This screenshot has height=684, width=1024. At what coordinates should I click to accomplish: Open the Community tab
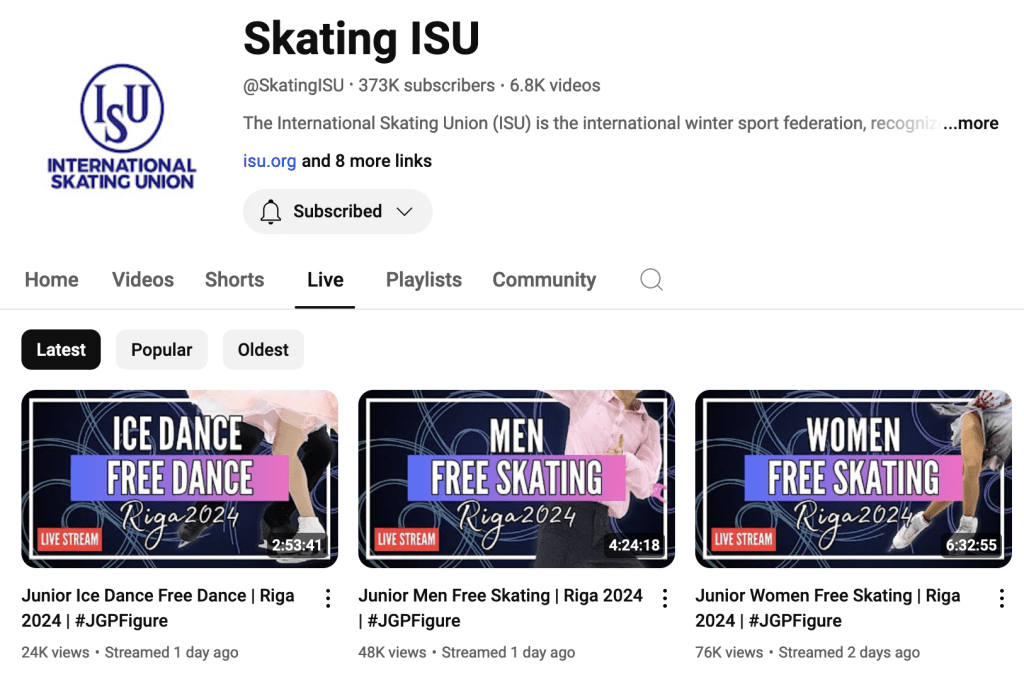[544, 280]
